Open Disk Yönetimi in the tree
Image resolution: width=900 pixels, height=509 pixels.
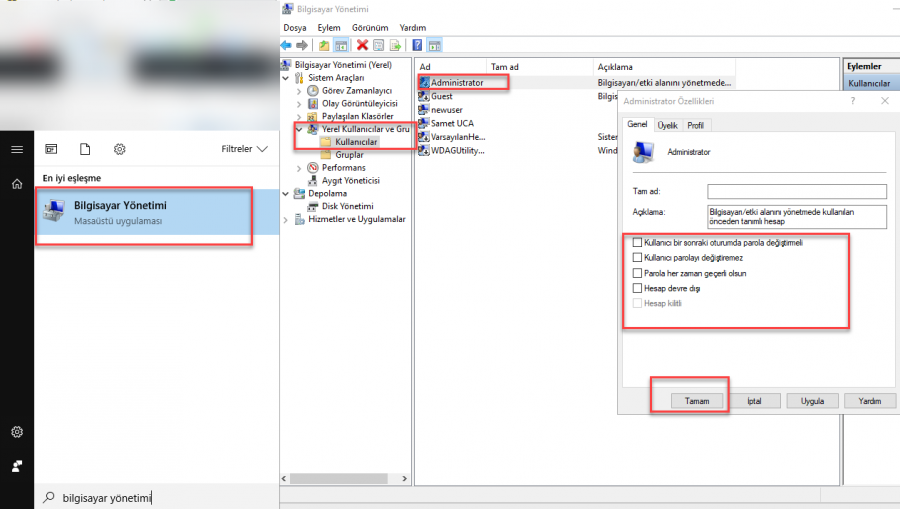click(x=347, y=206)
